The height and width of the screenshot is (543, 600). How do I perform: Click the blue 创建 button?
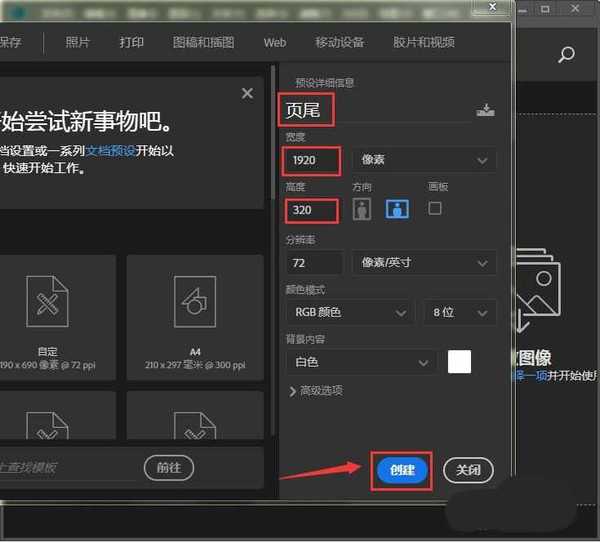pyautogui.click(x=401, y=470)
